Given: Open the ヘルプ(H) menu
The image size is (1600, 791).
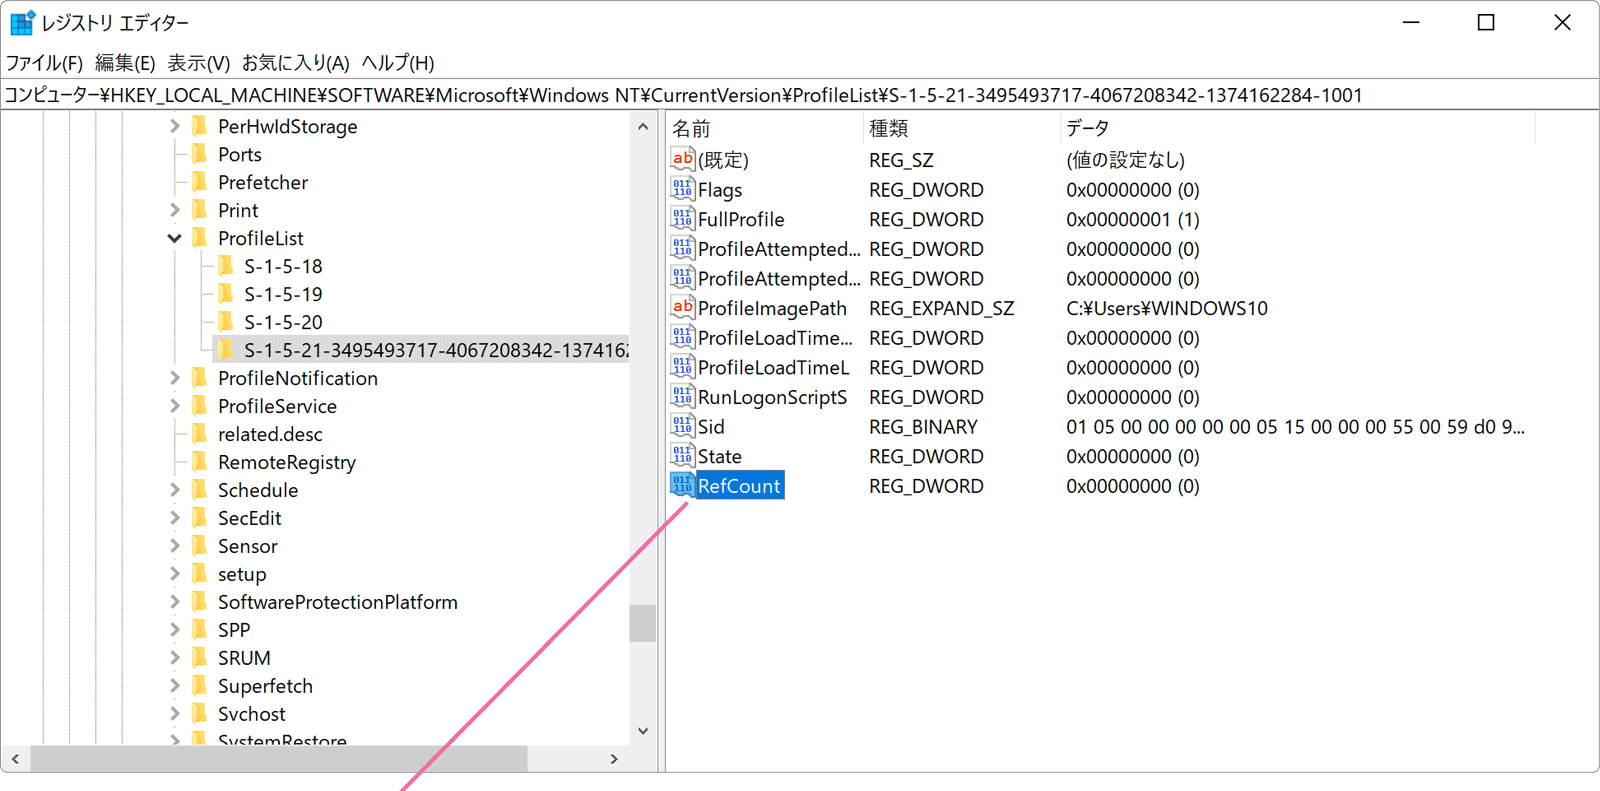Looking at the screenshot, I should pos(398,63).
